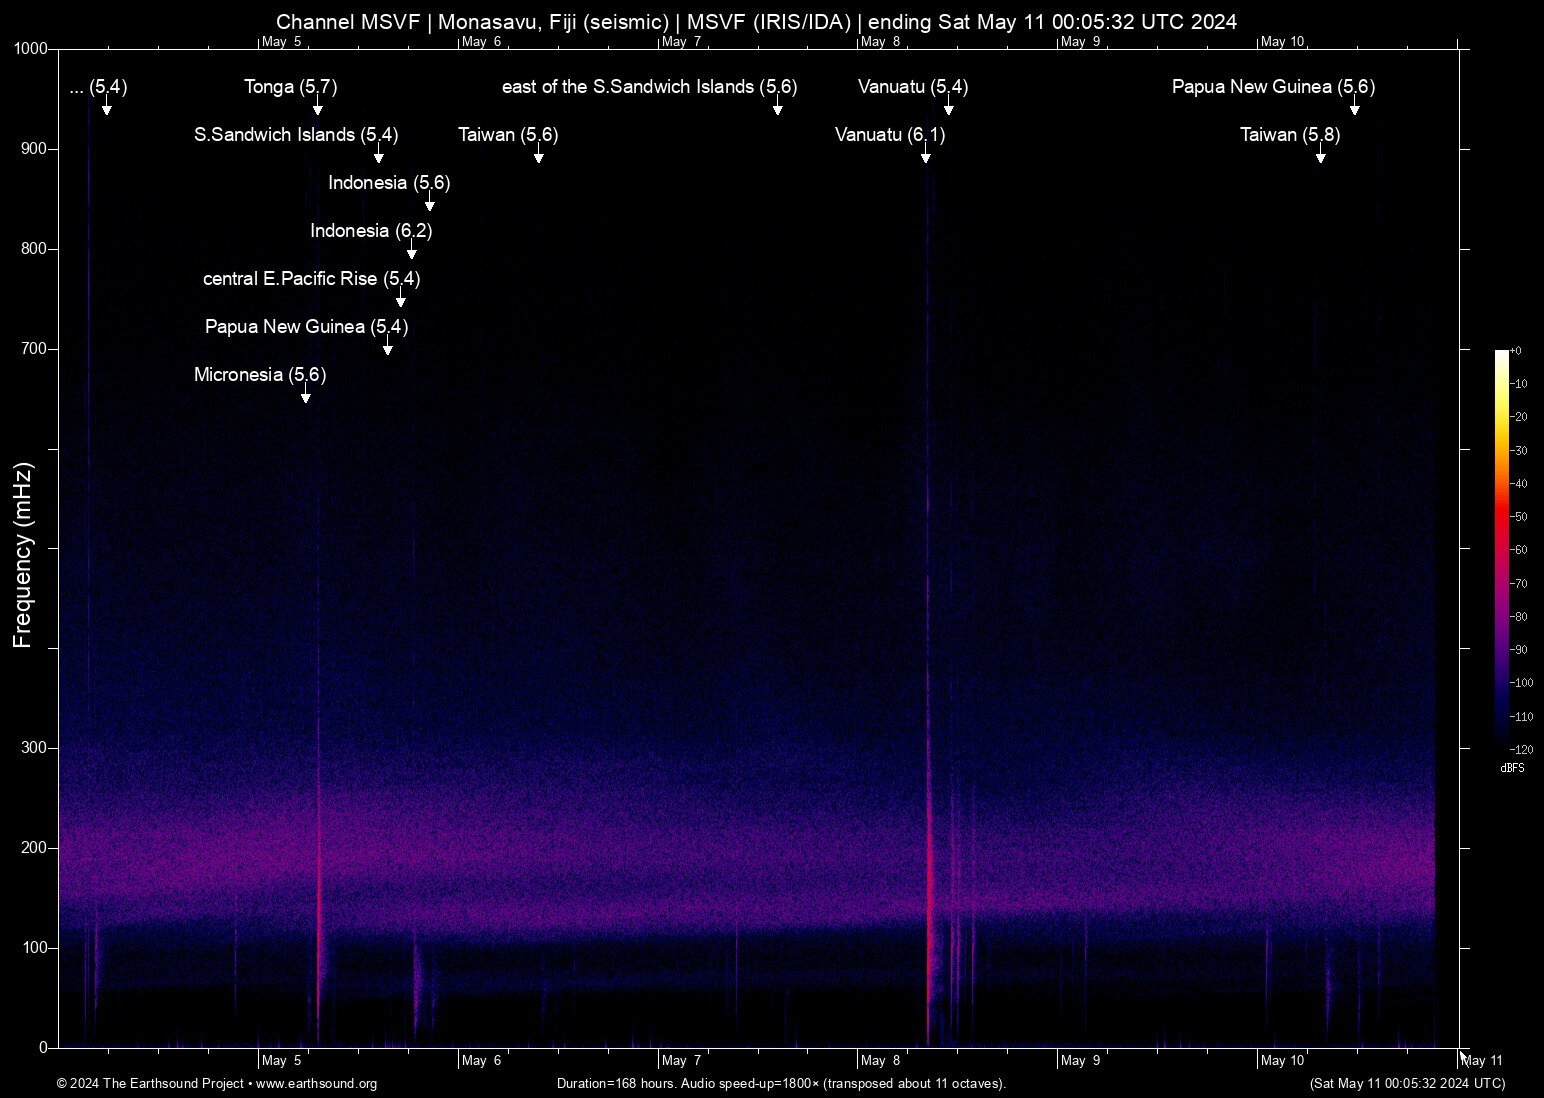
Task: Select the arrow marker under Vanuatu (5.4)
Action: (948, 107)
